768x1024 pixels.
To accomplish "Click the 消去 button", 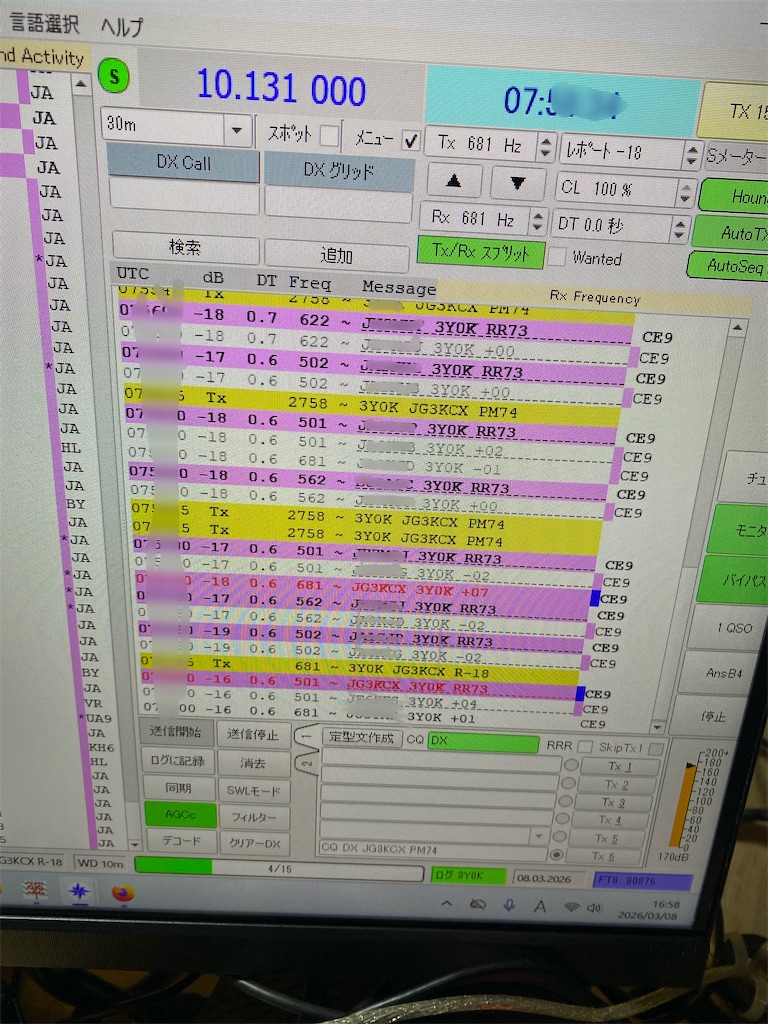I will pyautogui.click(x=253, y=763).
